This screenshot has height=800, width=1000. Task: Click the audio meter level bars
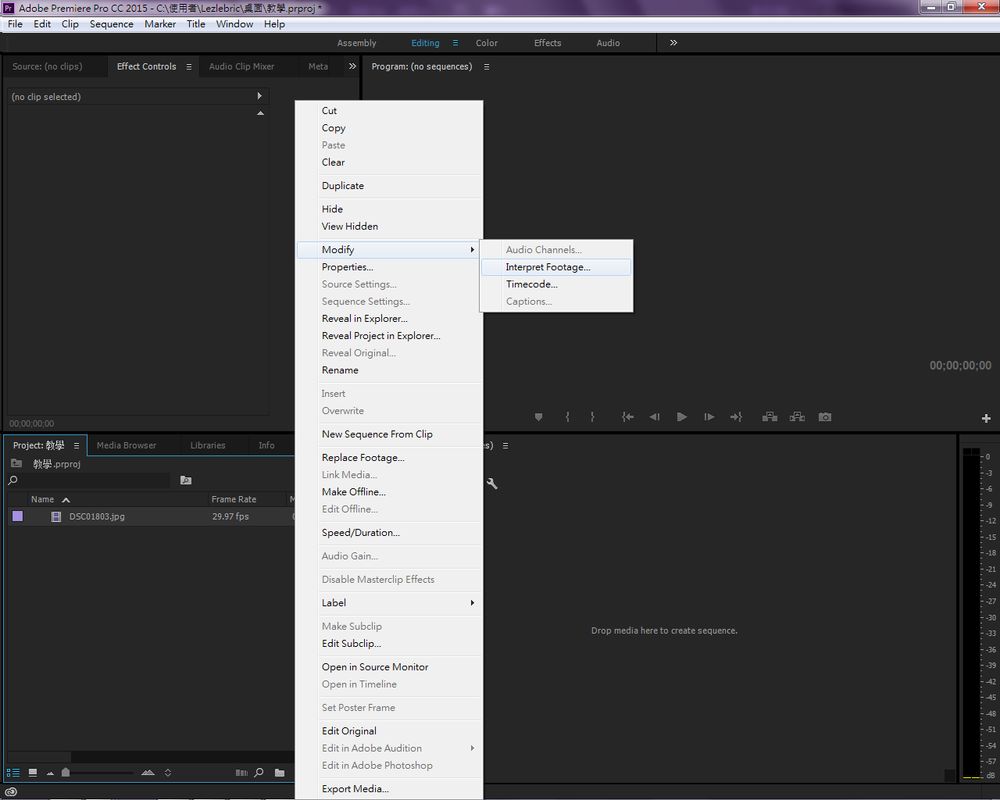pyautogui.click(x=971, y=612)
